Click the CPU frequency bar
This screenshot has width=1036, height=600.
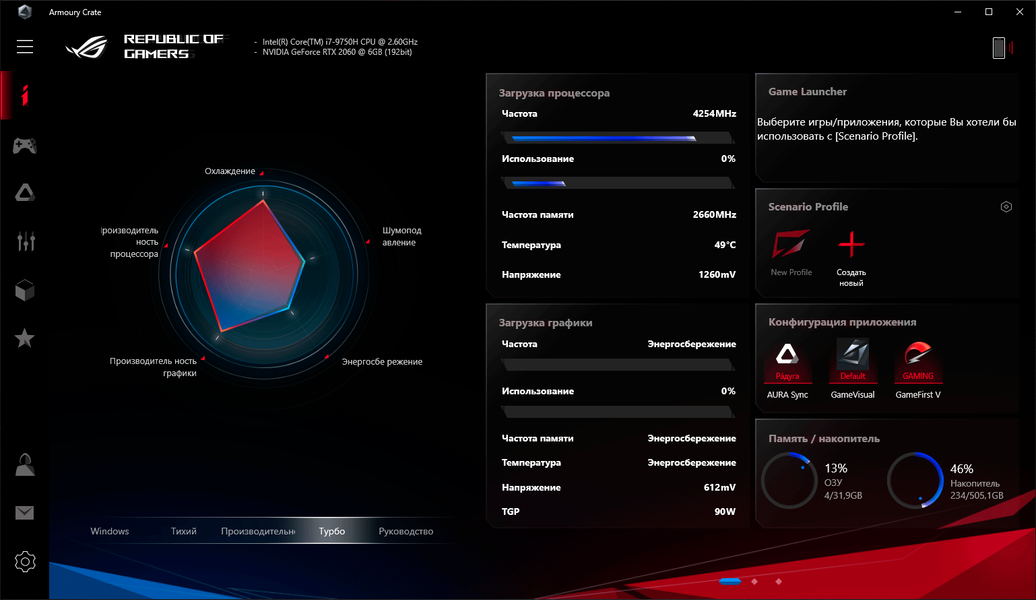click(x=618, y=138)
